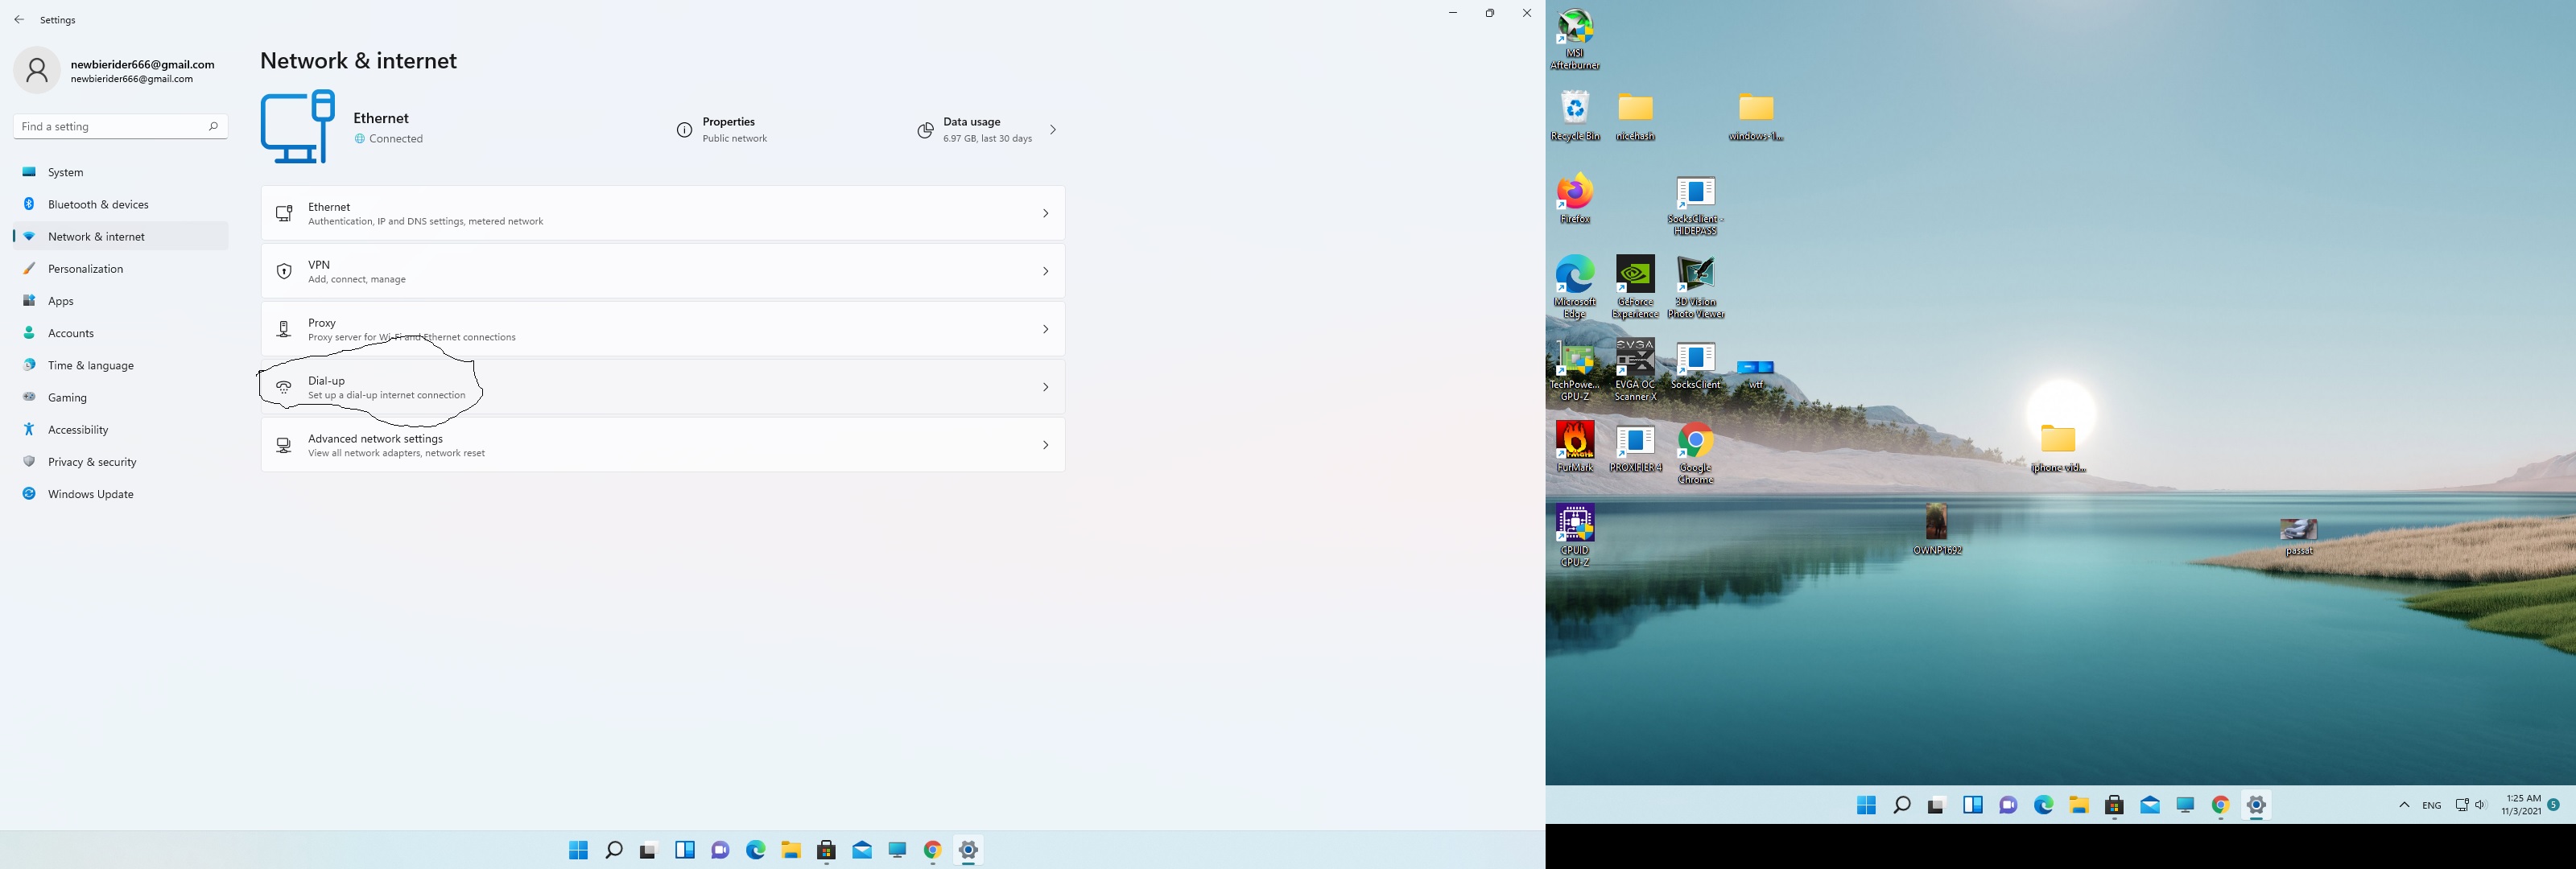Expand the Proxy settings row
This screenshot has height=869, width=2576.
(662, 329)
